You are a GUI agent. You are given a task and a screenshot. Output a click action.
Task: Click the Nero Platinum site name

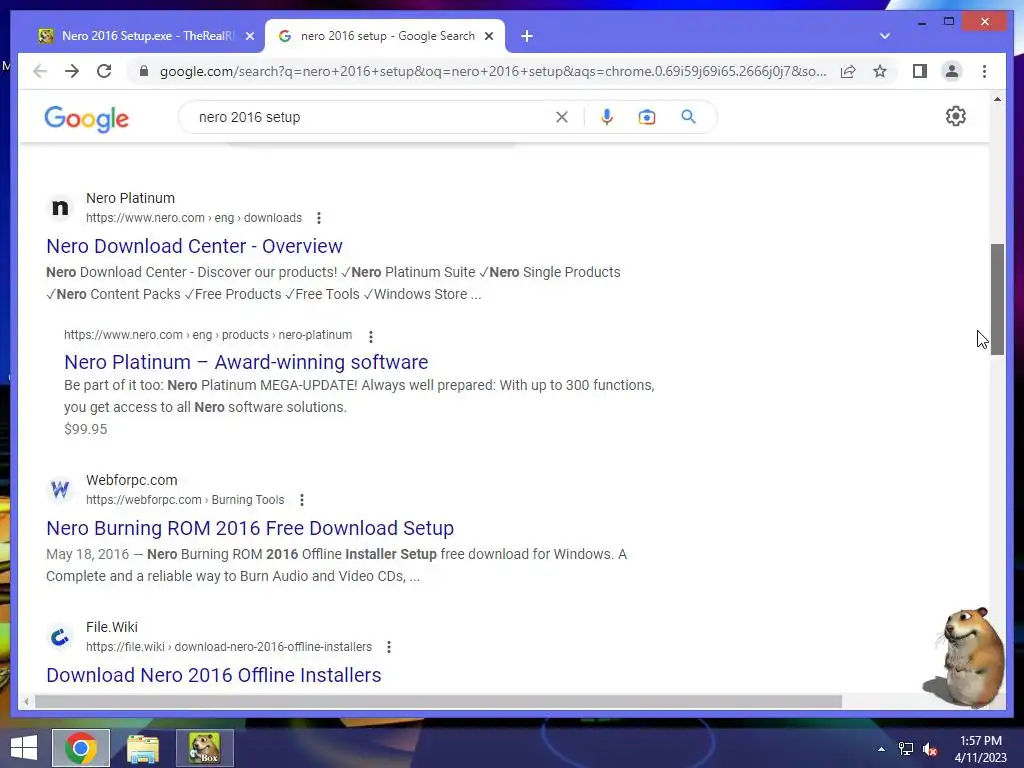tap(130, 198)
